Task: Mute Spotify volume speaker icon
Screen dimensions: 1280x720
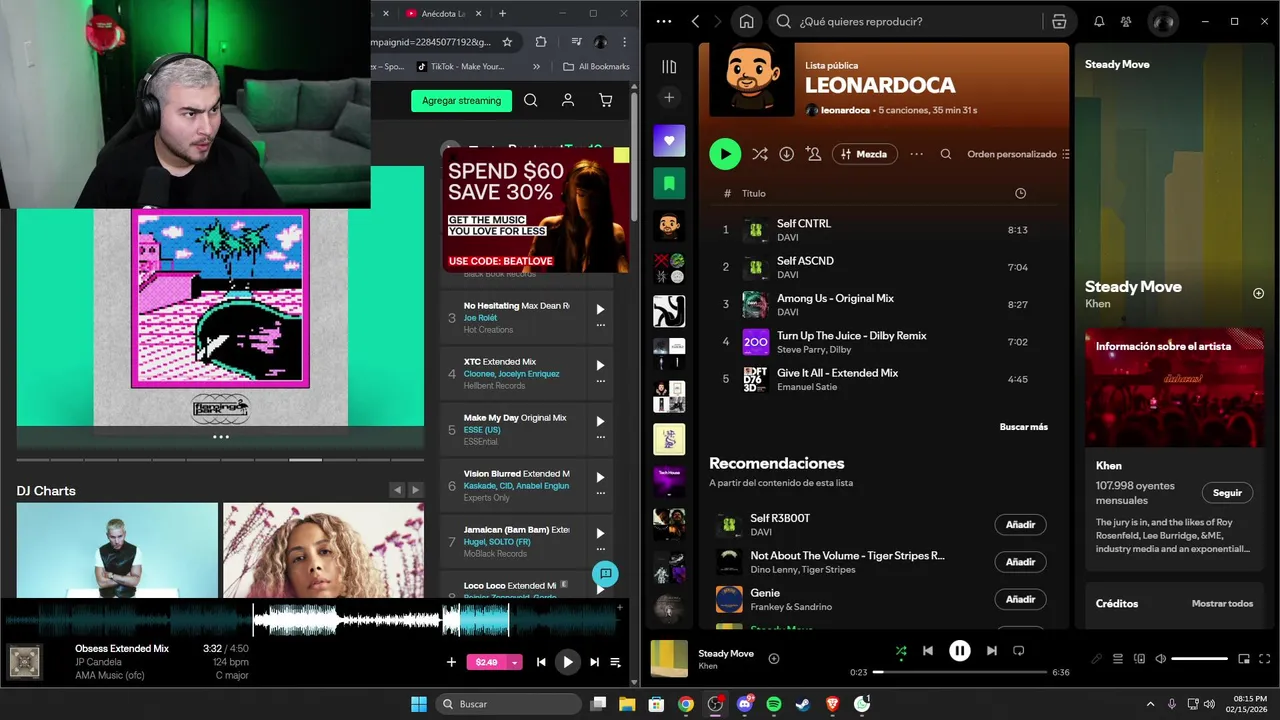Action: [x=1160, y=659]
